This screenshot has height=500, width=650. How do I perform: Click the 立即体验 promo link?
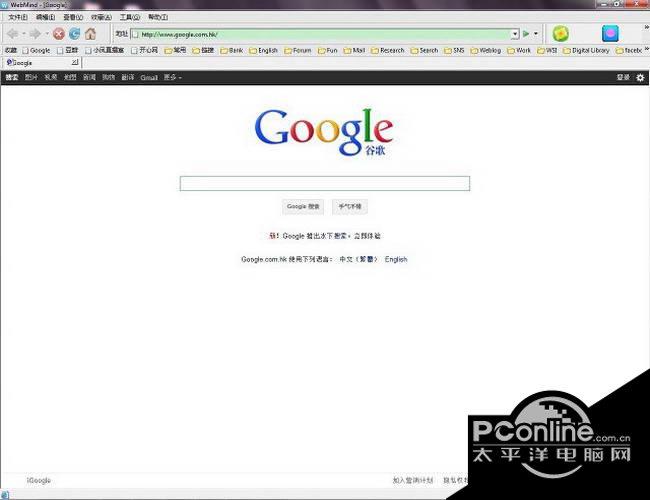[367, 236]
